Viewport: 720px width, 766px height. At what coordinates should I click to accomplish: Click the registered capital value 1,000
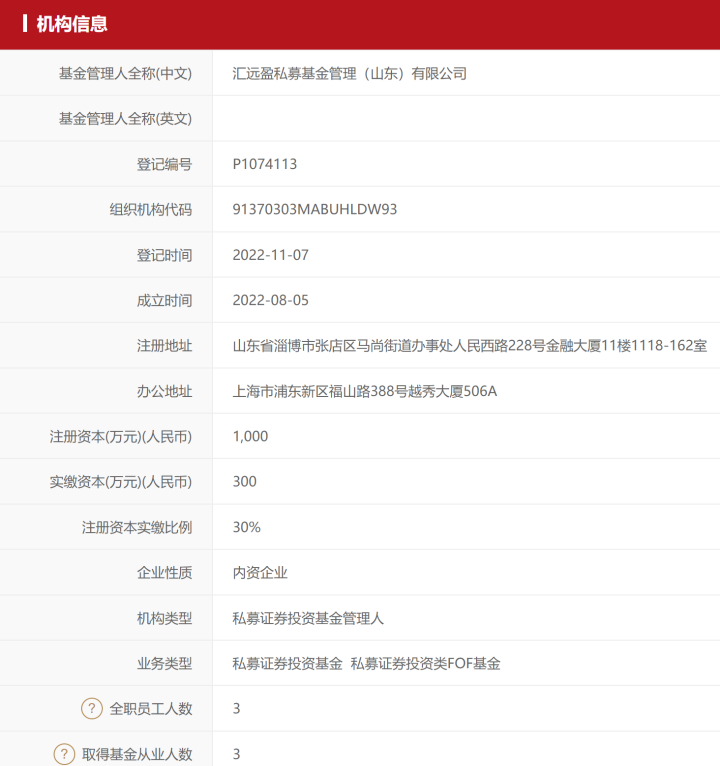tap(250, 436)
